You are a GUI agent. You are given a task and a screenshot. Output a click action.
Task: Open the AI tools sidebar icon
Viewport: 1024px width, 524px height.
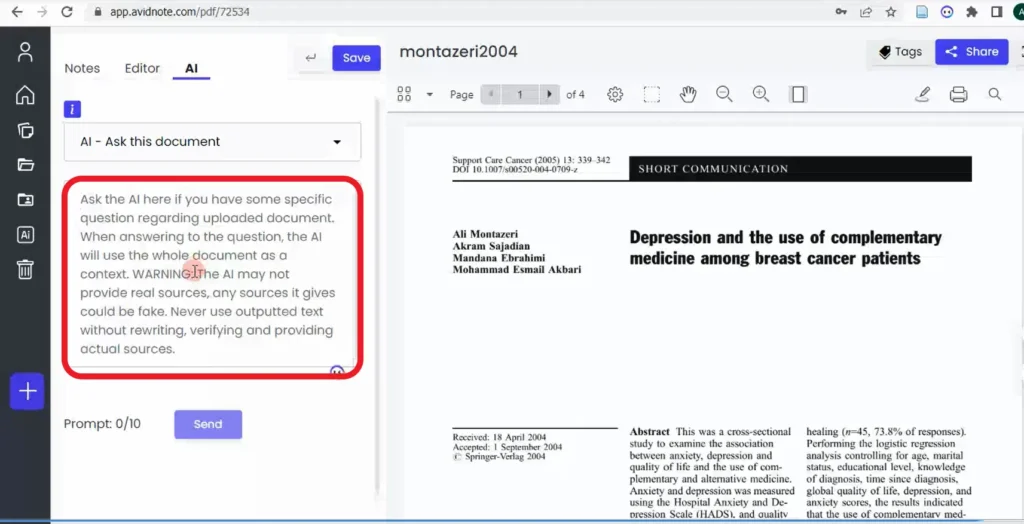point(25,235)
